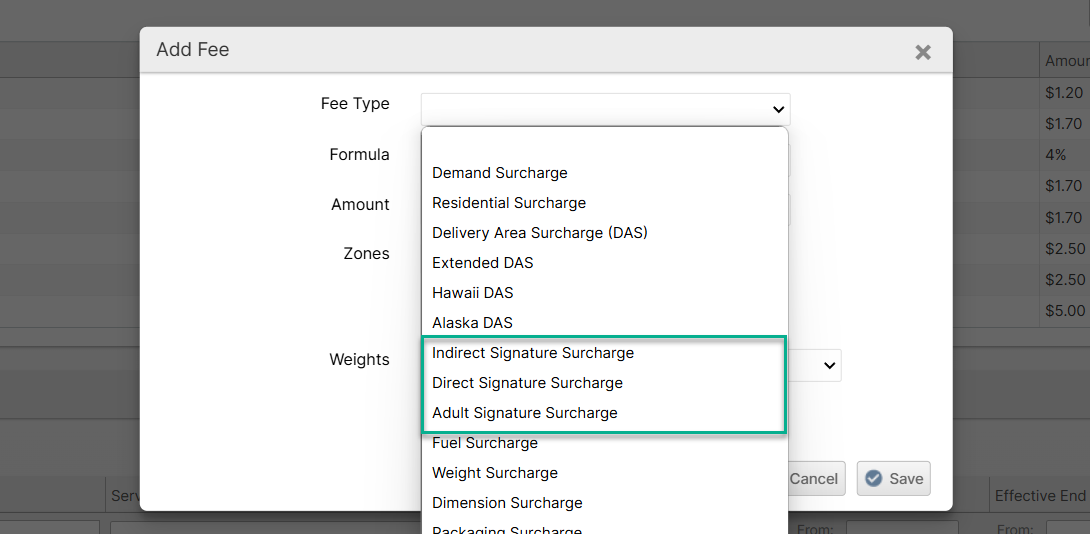Choose Indirect Signature Surcharge

click(533, 353)
